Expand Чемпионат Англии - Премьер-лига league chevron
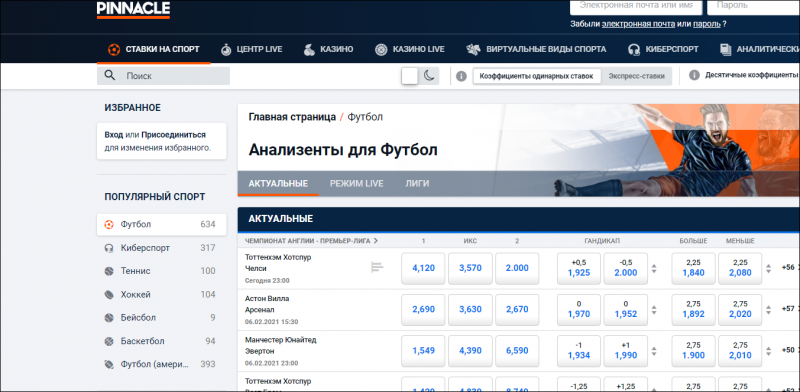 (x=376, y=241)
